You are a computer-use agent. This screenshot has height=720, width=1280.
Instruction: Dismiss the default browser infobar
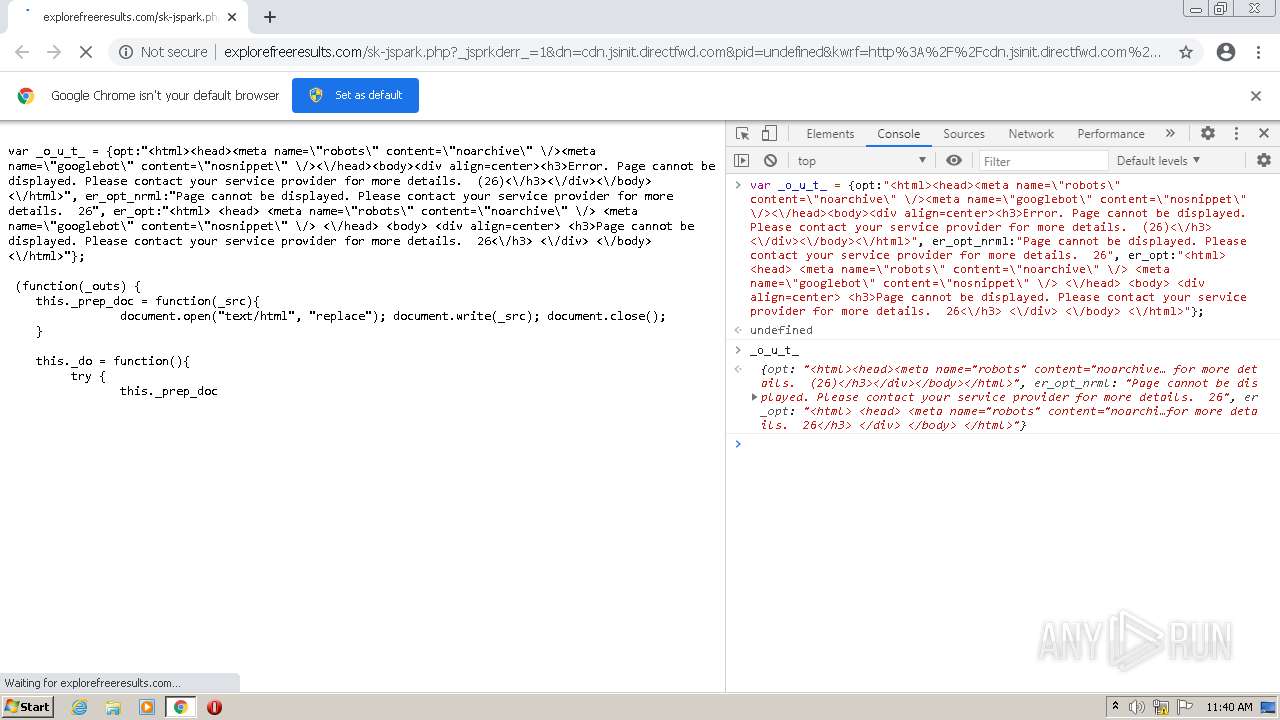pos(1255,95)
